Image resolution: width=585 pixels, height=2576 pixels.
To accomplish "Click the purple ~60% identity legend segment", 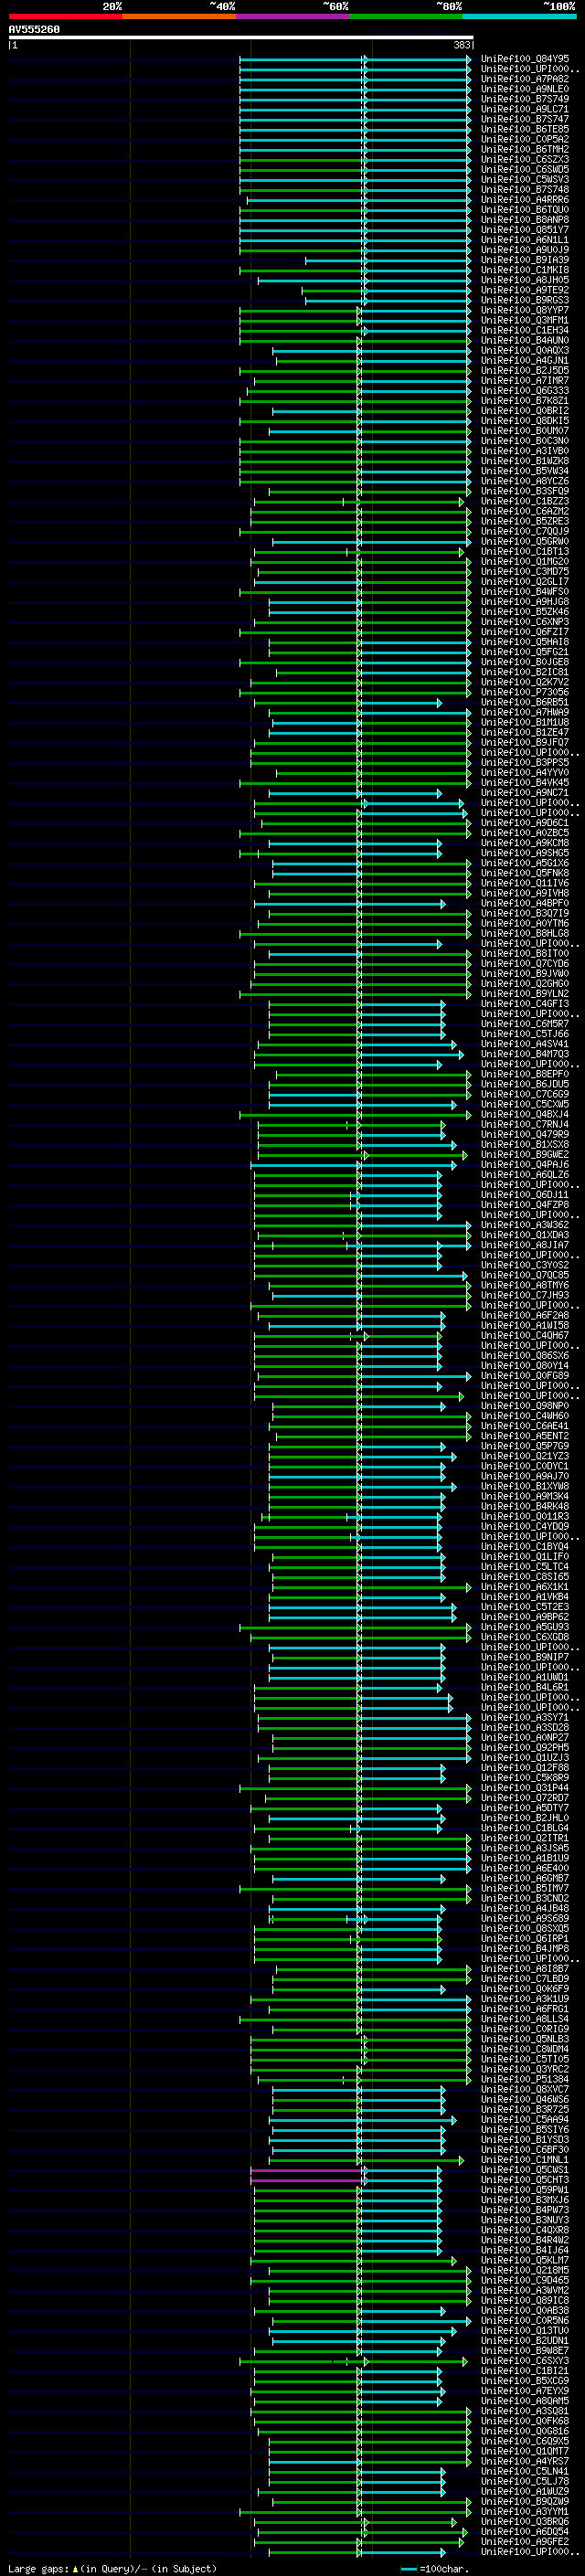I will (292, 16).
